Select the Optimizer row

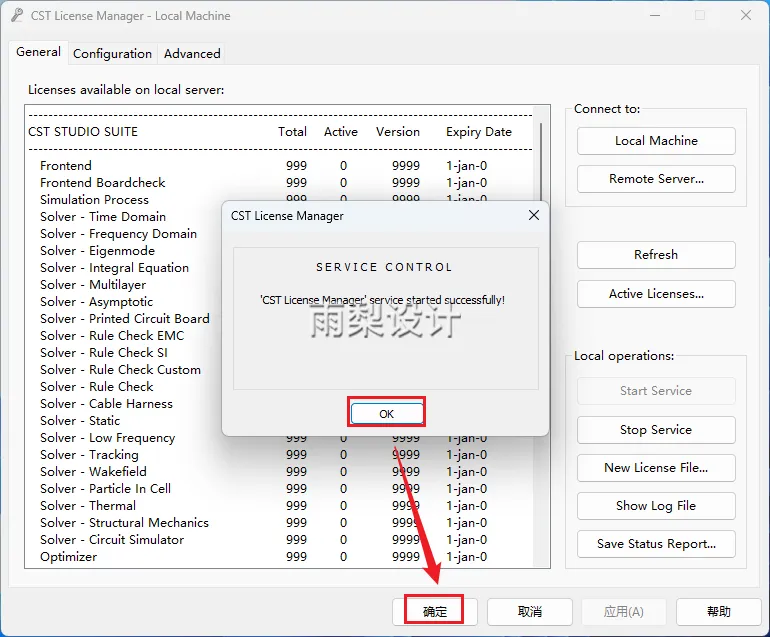(x=263, y=557)
